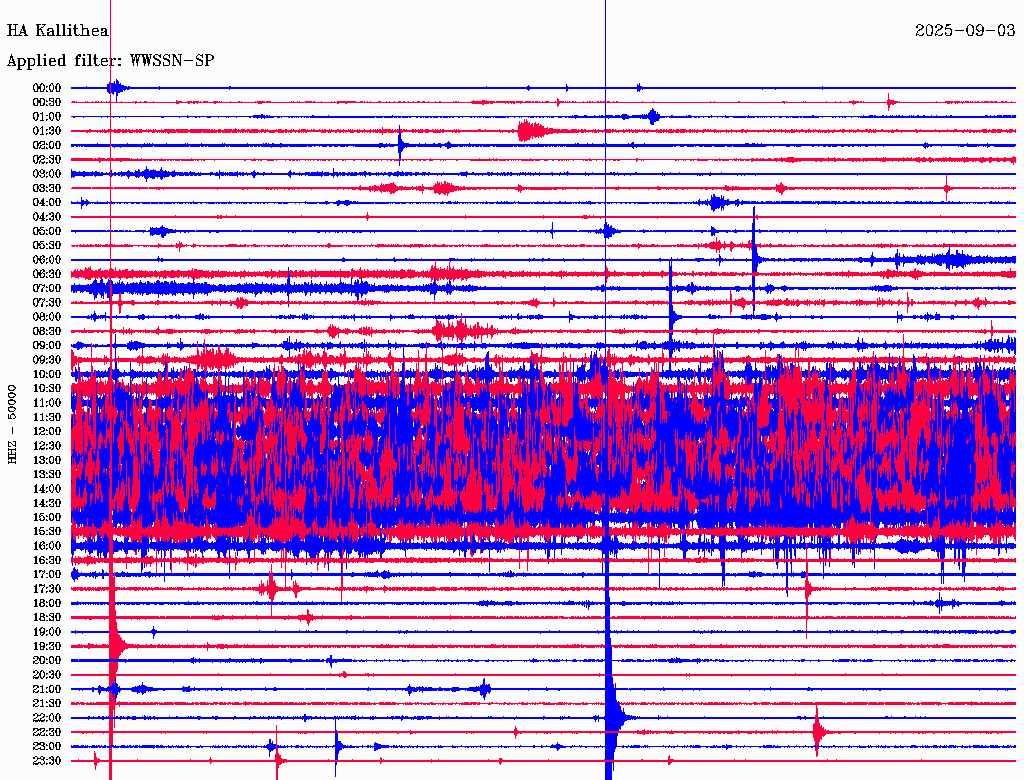Select the 10:30 time label
This screenshot has width=1024, height=780.
point(47,388)
